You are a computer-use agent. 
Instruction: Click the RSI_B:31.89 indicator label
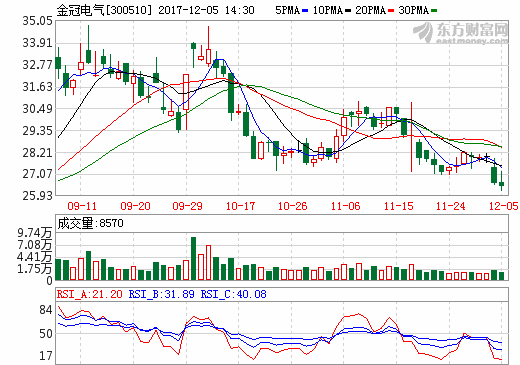[162, 294]
